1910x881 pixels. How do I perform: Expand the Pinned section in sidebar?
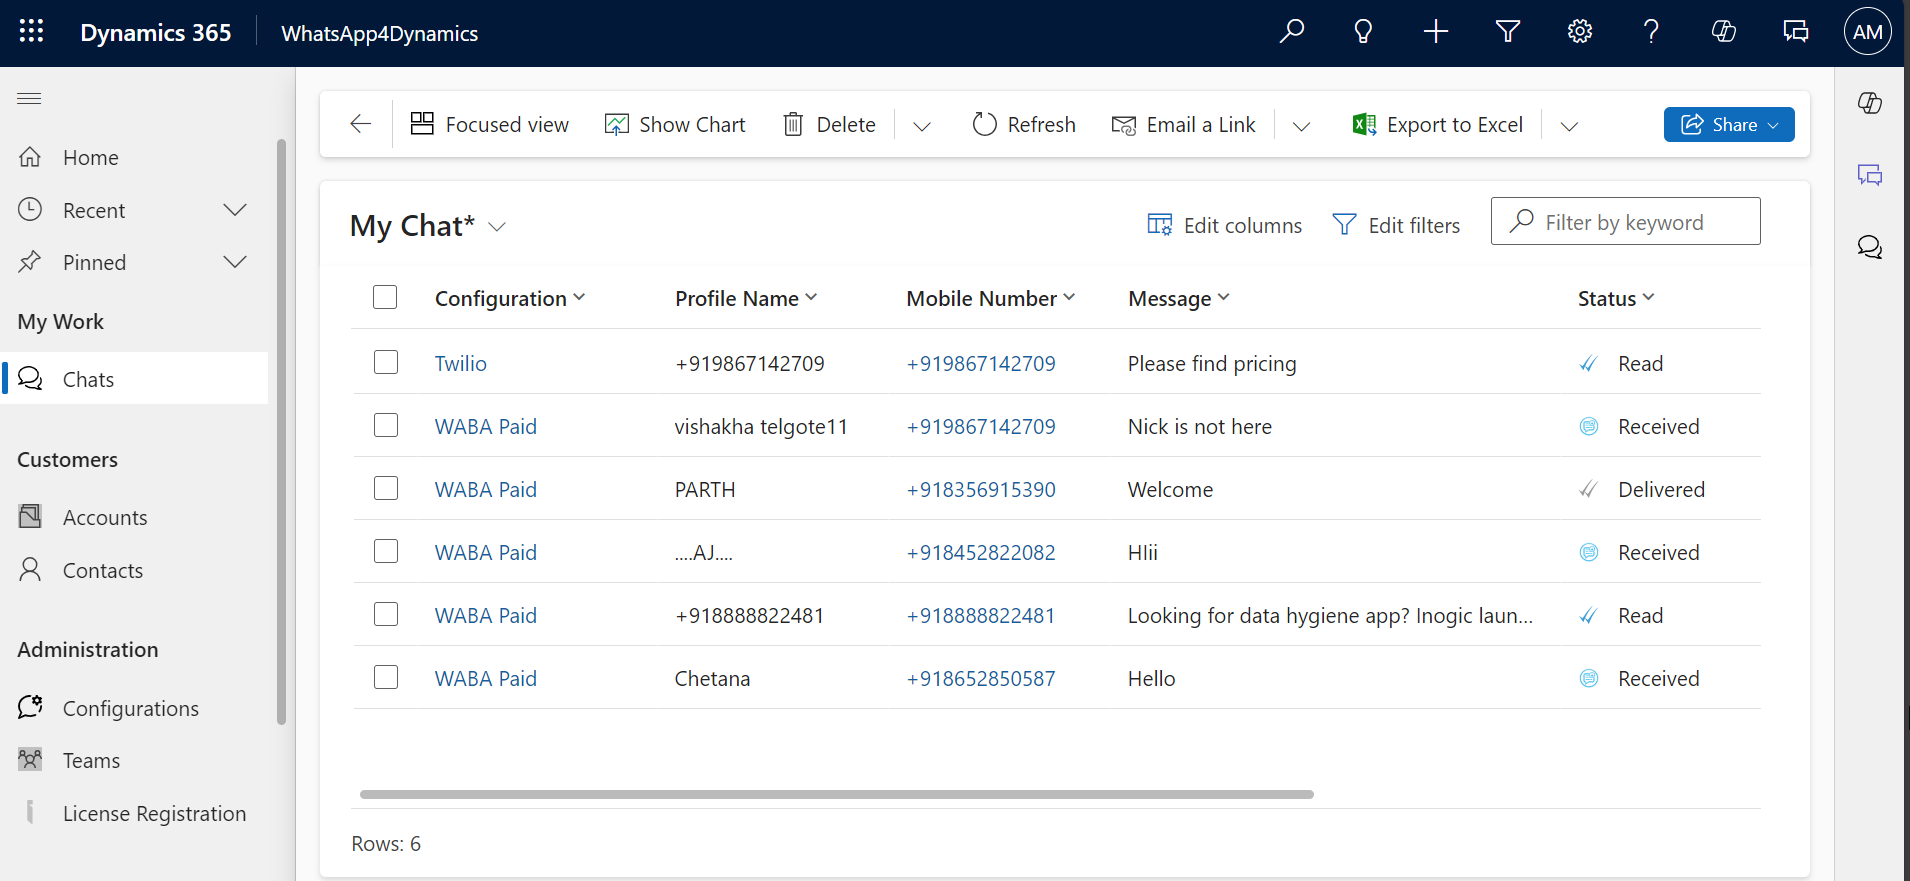coord(235,262)
